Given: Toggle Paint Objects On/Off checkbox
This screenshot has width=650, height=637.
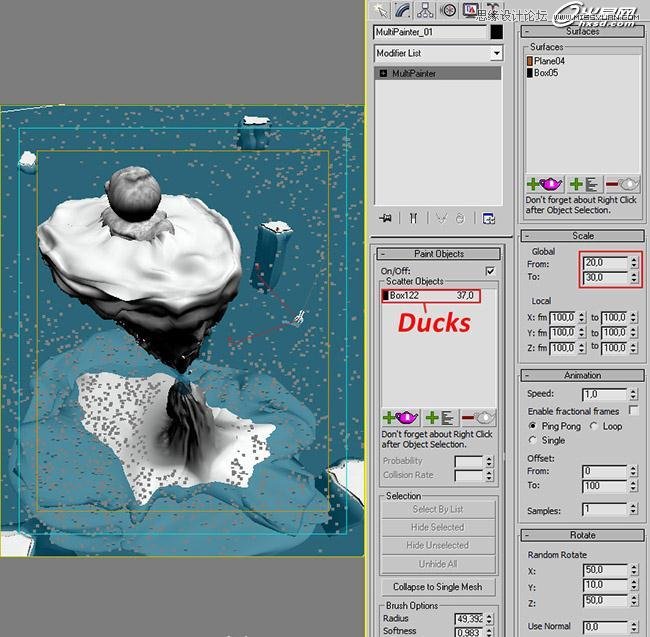Looking at the screenshot, I should click(489, 271).
